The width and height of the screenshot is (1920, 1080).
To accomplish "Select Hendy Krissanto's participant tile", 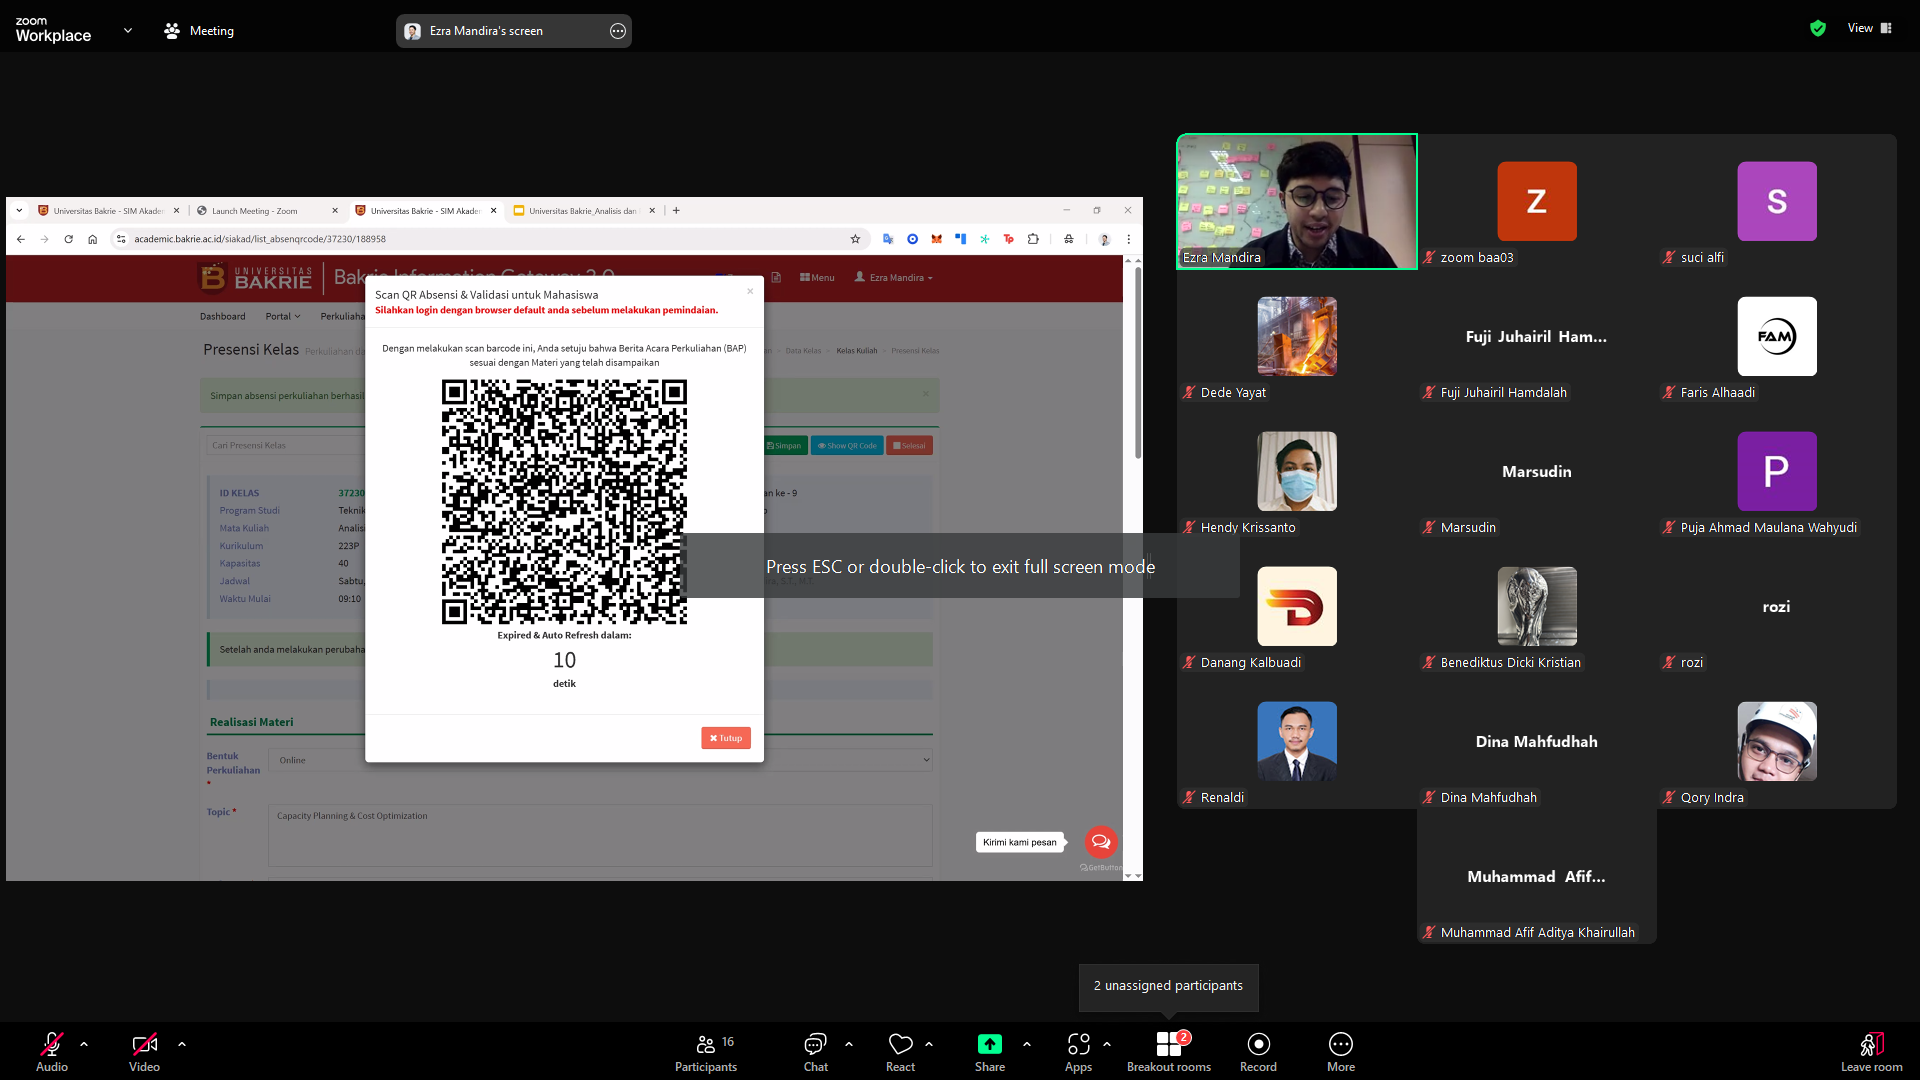I will click(1297, 472).
